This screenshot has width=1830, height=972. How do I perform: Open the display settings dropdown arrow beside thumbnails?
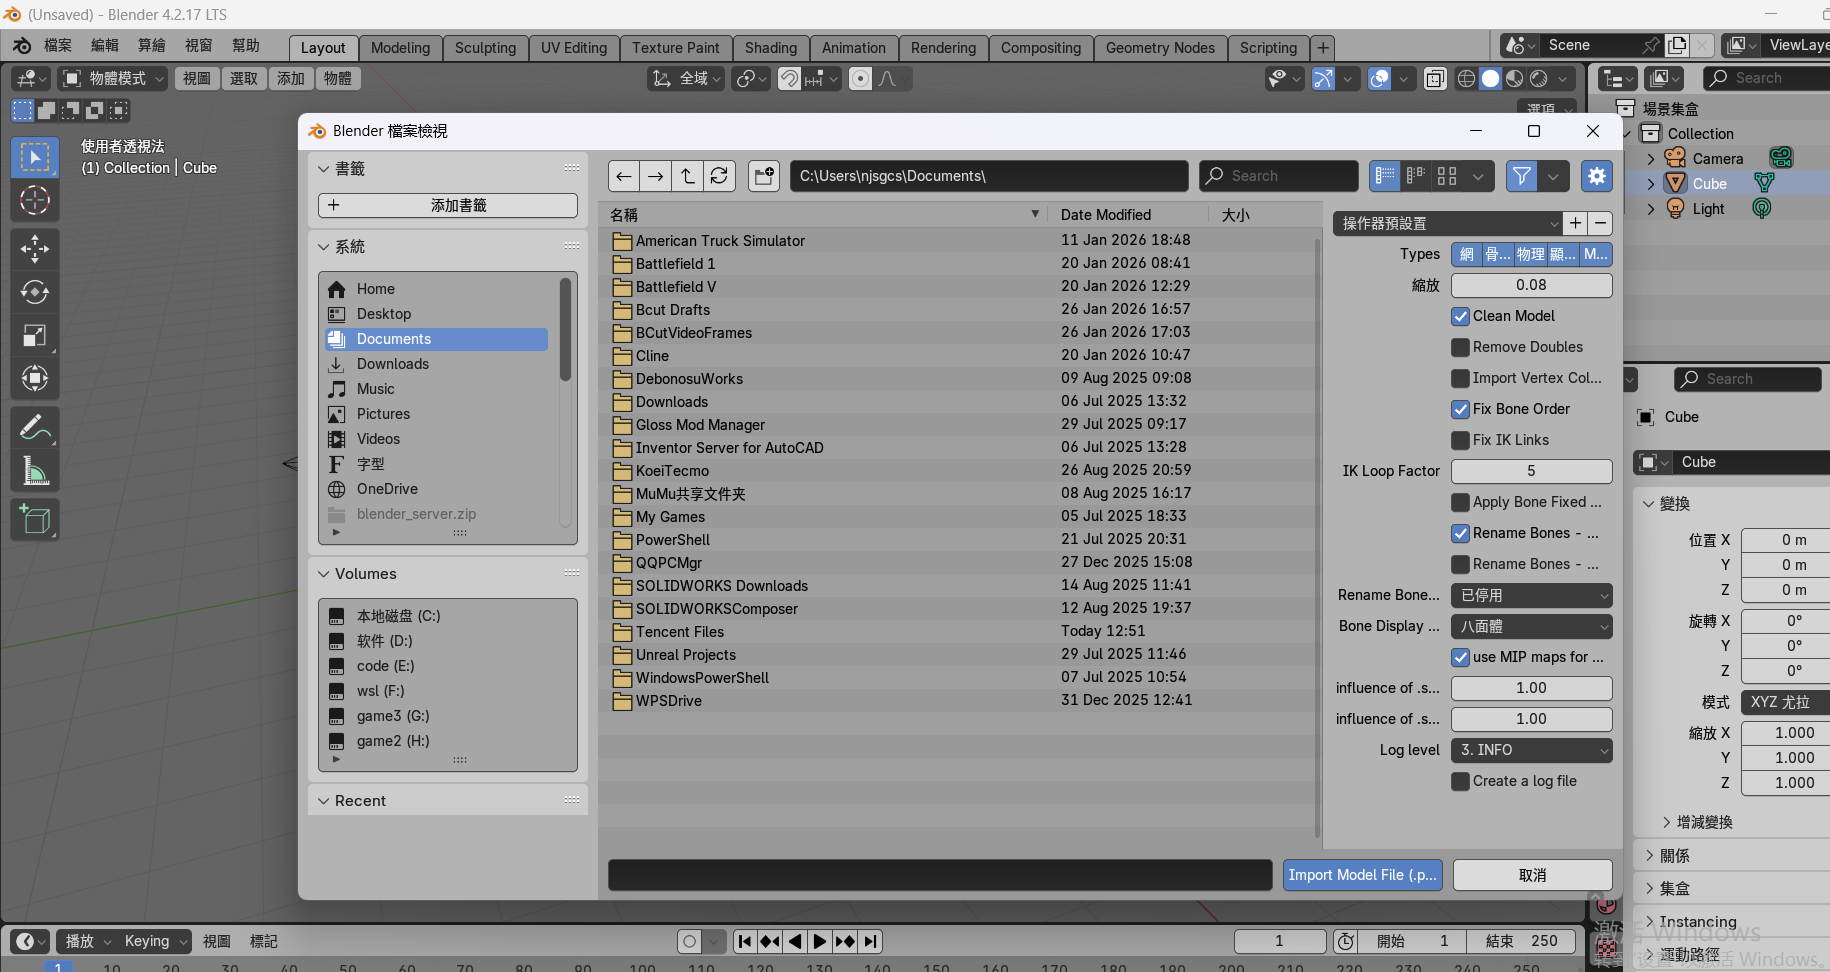coord(1478,176)
